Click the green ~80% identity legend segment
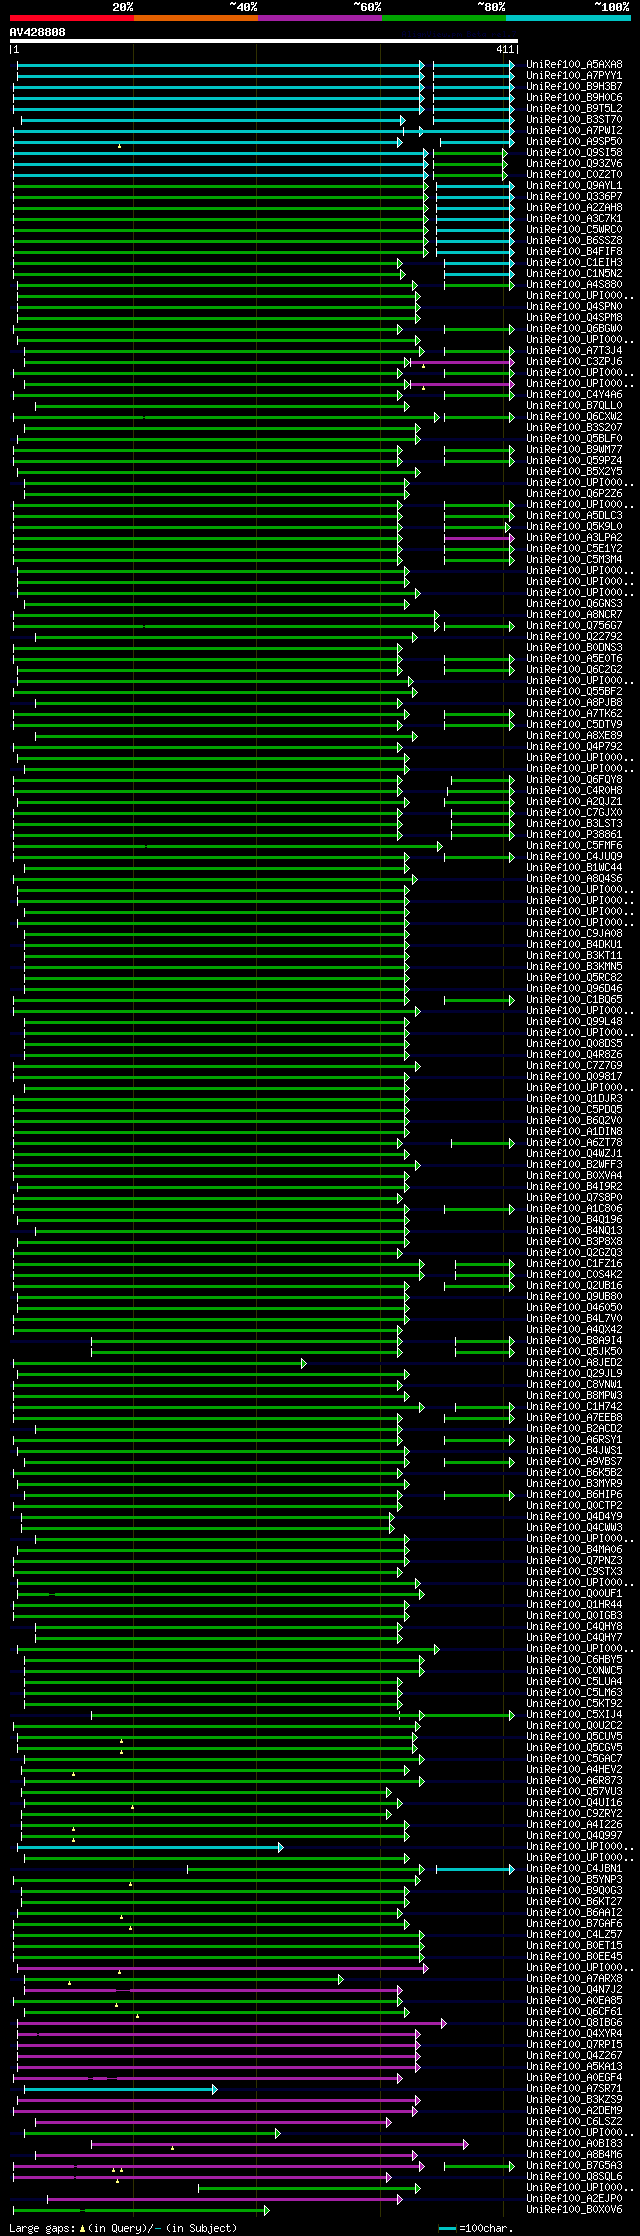640x2236 pixels. 444,18
